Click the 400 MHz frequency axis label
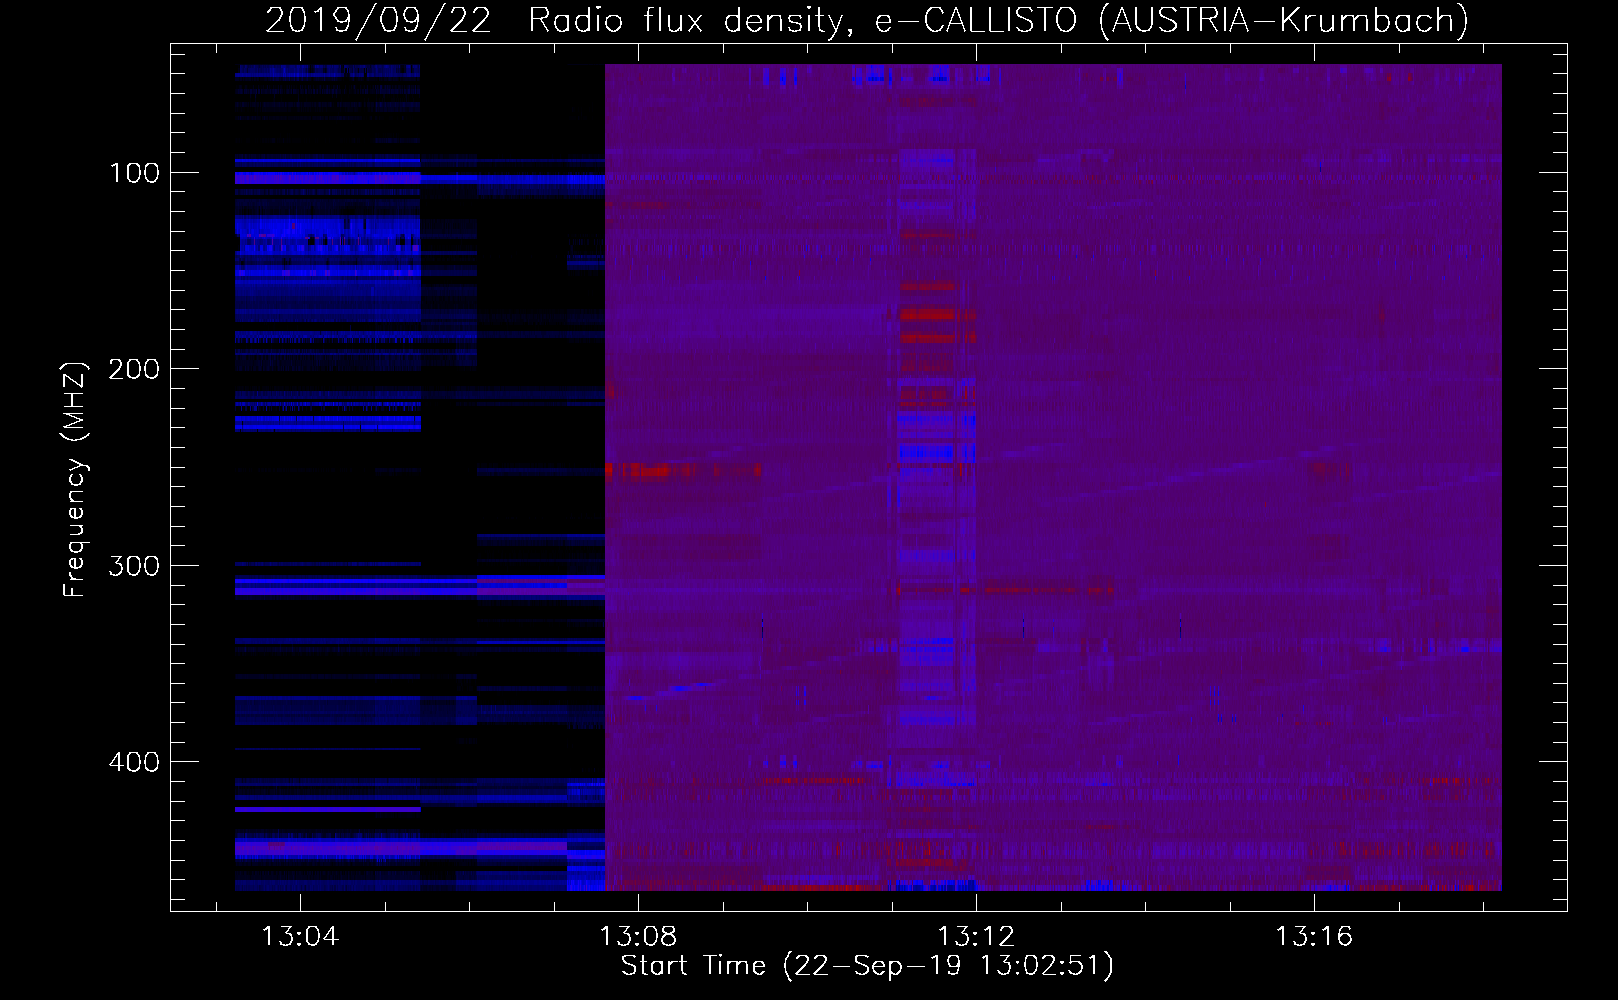The width and height of the screenshot is (1618, 1000). (134, 762)
